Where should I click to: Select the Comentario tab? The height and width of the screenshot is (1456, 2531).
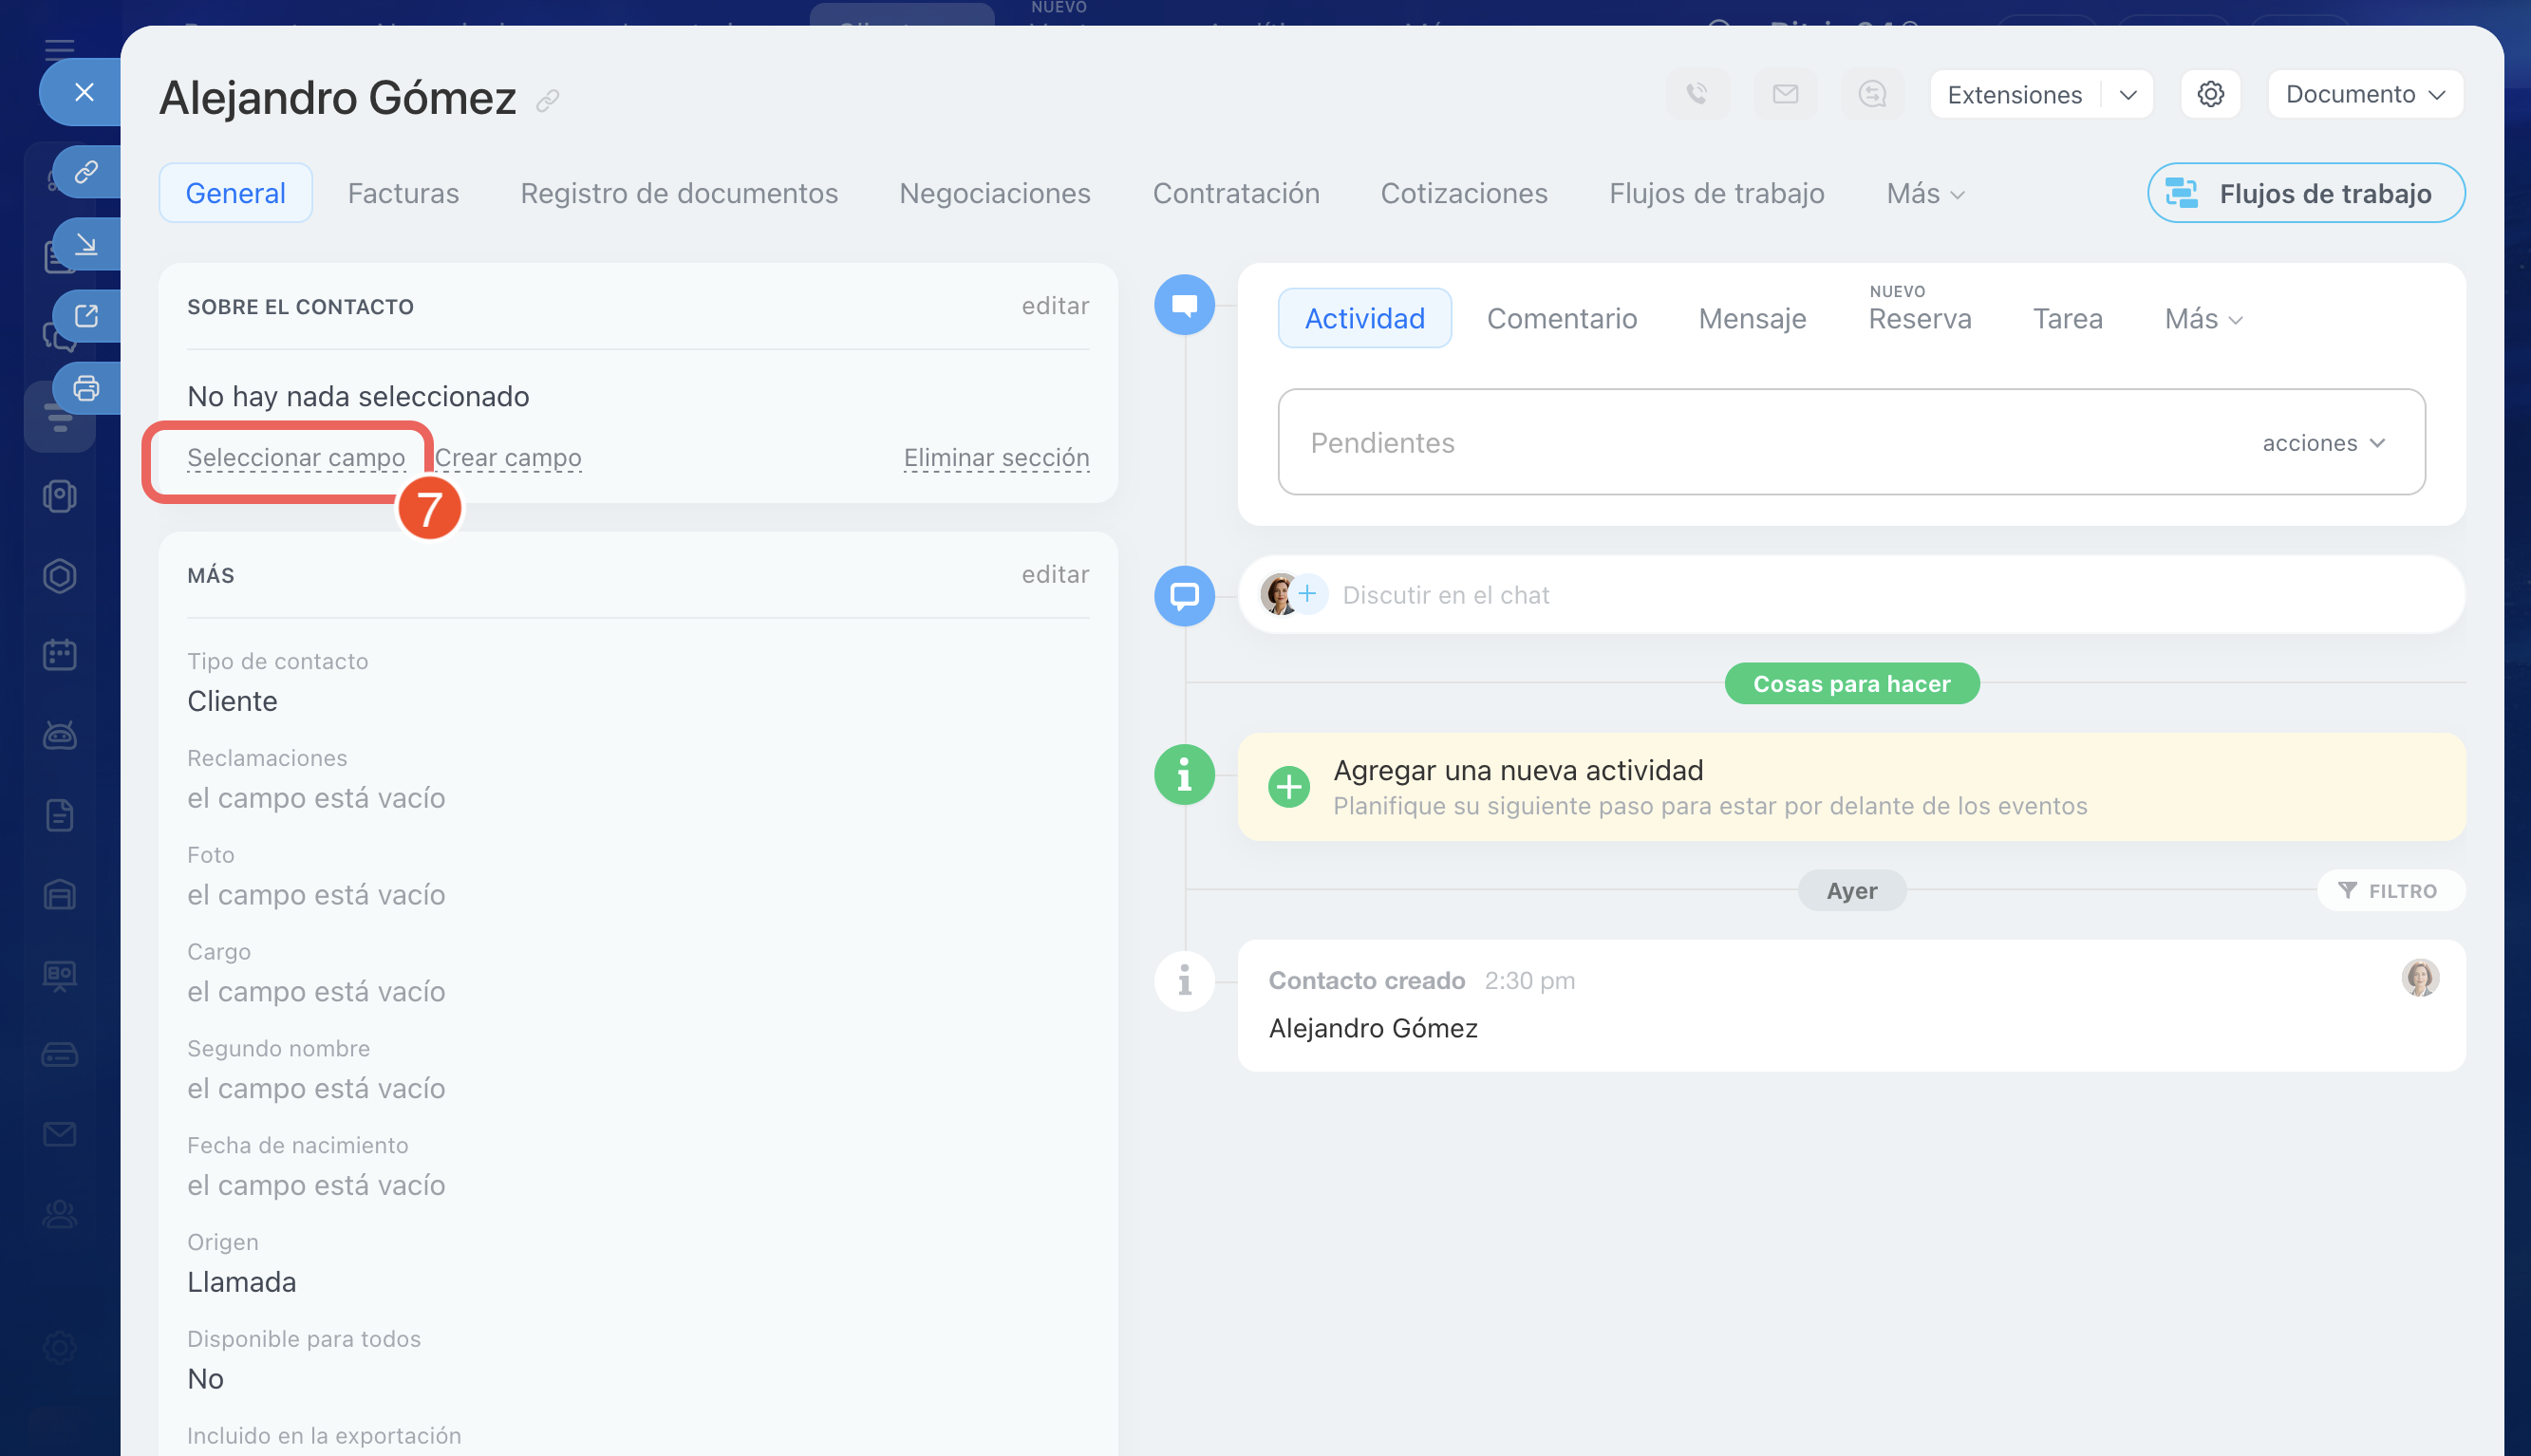click(1561, 318)
